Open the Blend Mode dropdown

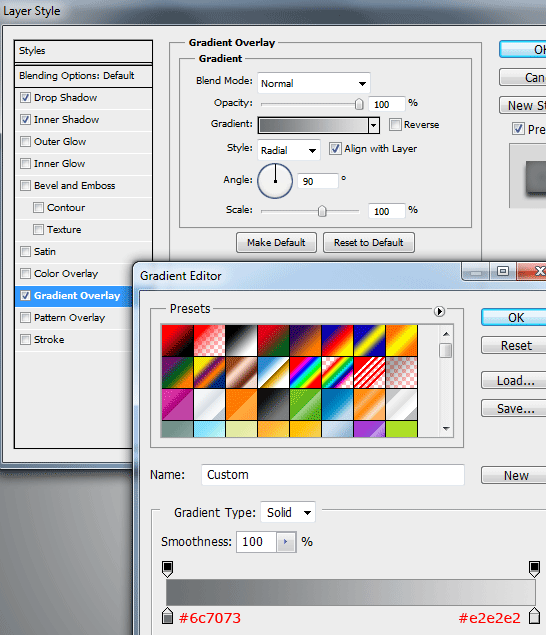pos(314,83)
